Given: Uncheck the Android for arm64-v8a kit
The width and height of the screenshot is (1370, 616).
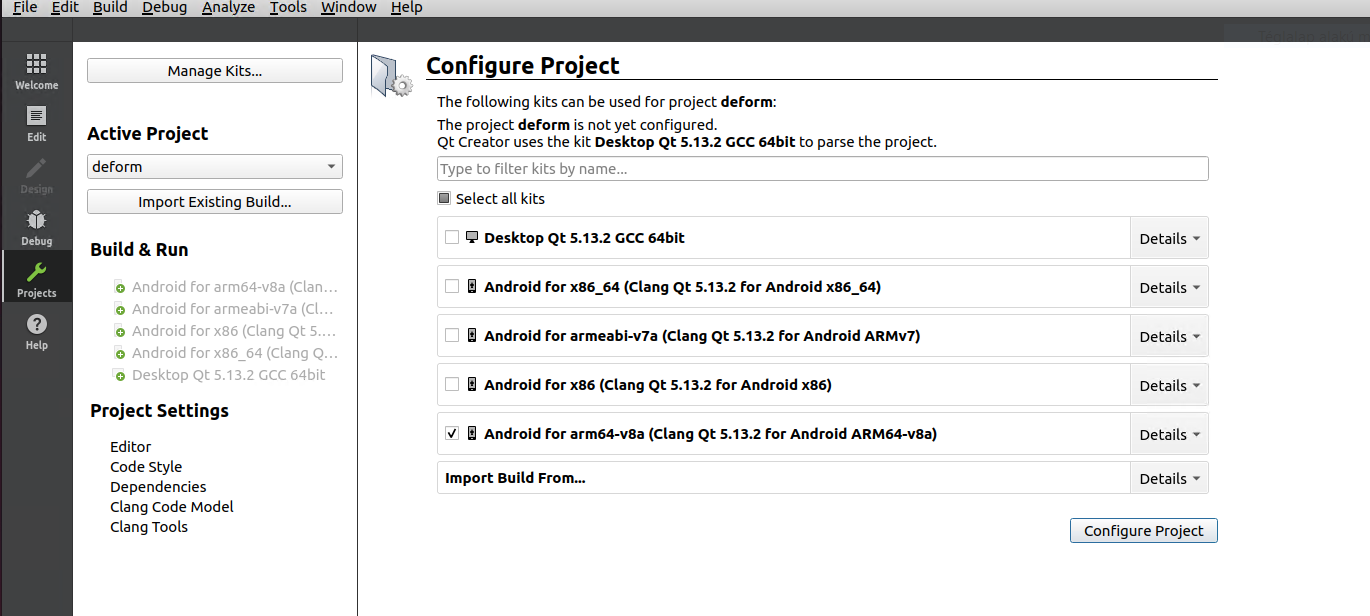Looking at the screenshot, I should [x=451, y=433].
